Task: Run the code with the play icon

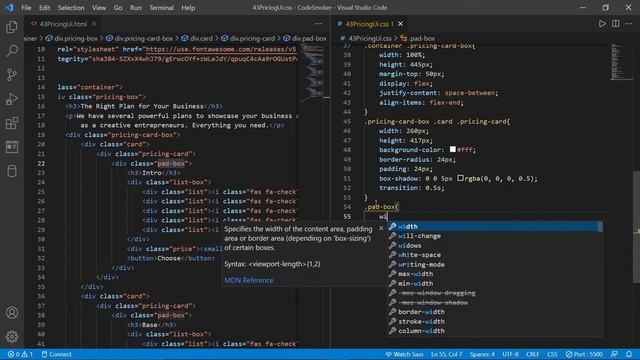Action: click(602, 24)
